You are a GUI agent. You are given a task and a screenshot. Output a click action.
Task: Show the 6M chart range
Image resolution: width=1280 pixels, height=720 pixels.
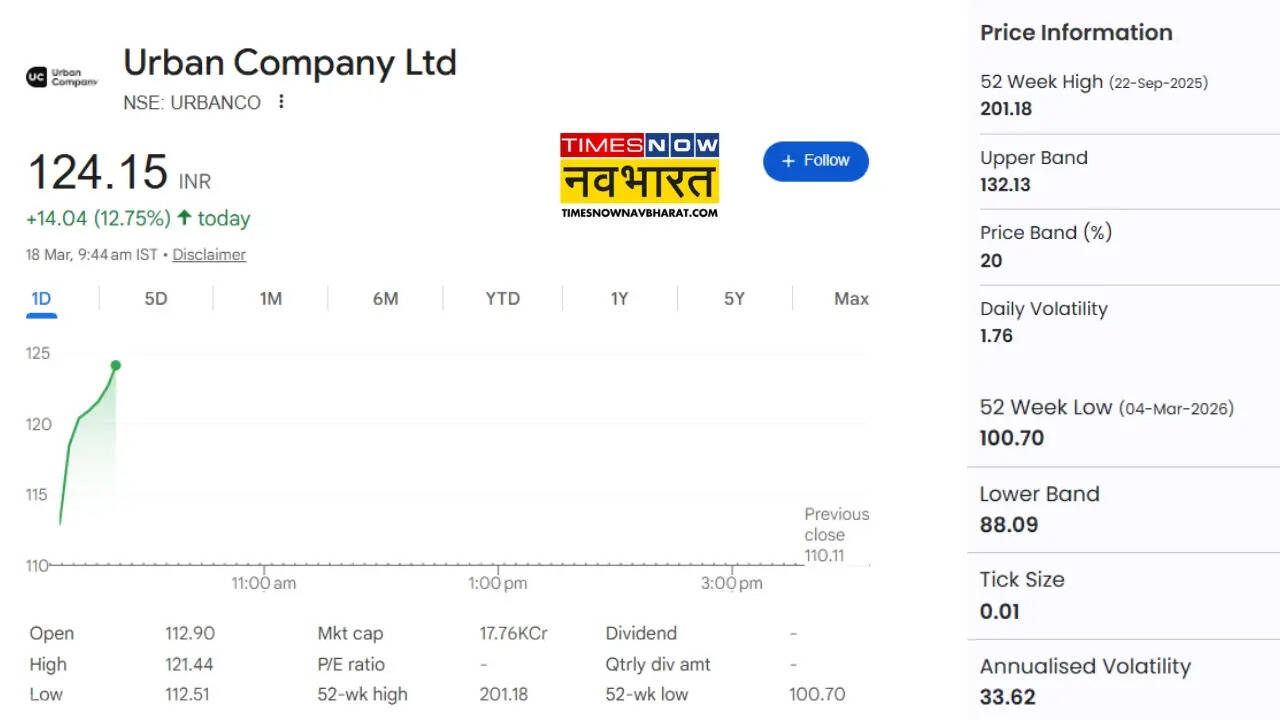point(385,299)
